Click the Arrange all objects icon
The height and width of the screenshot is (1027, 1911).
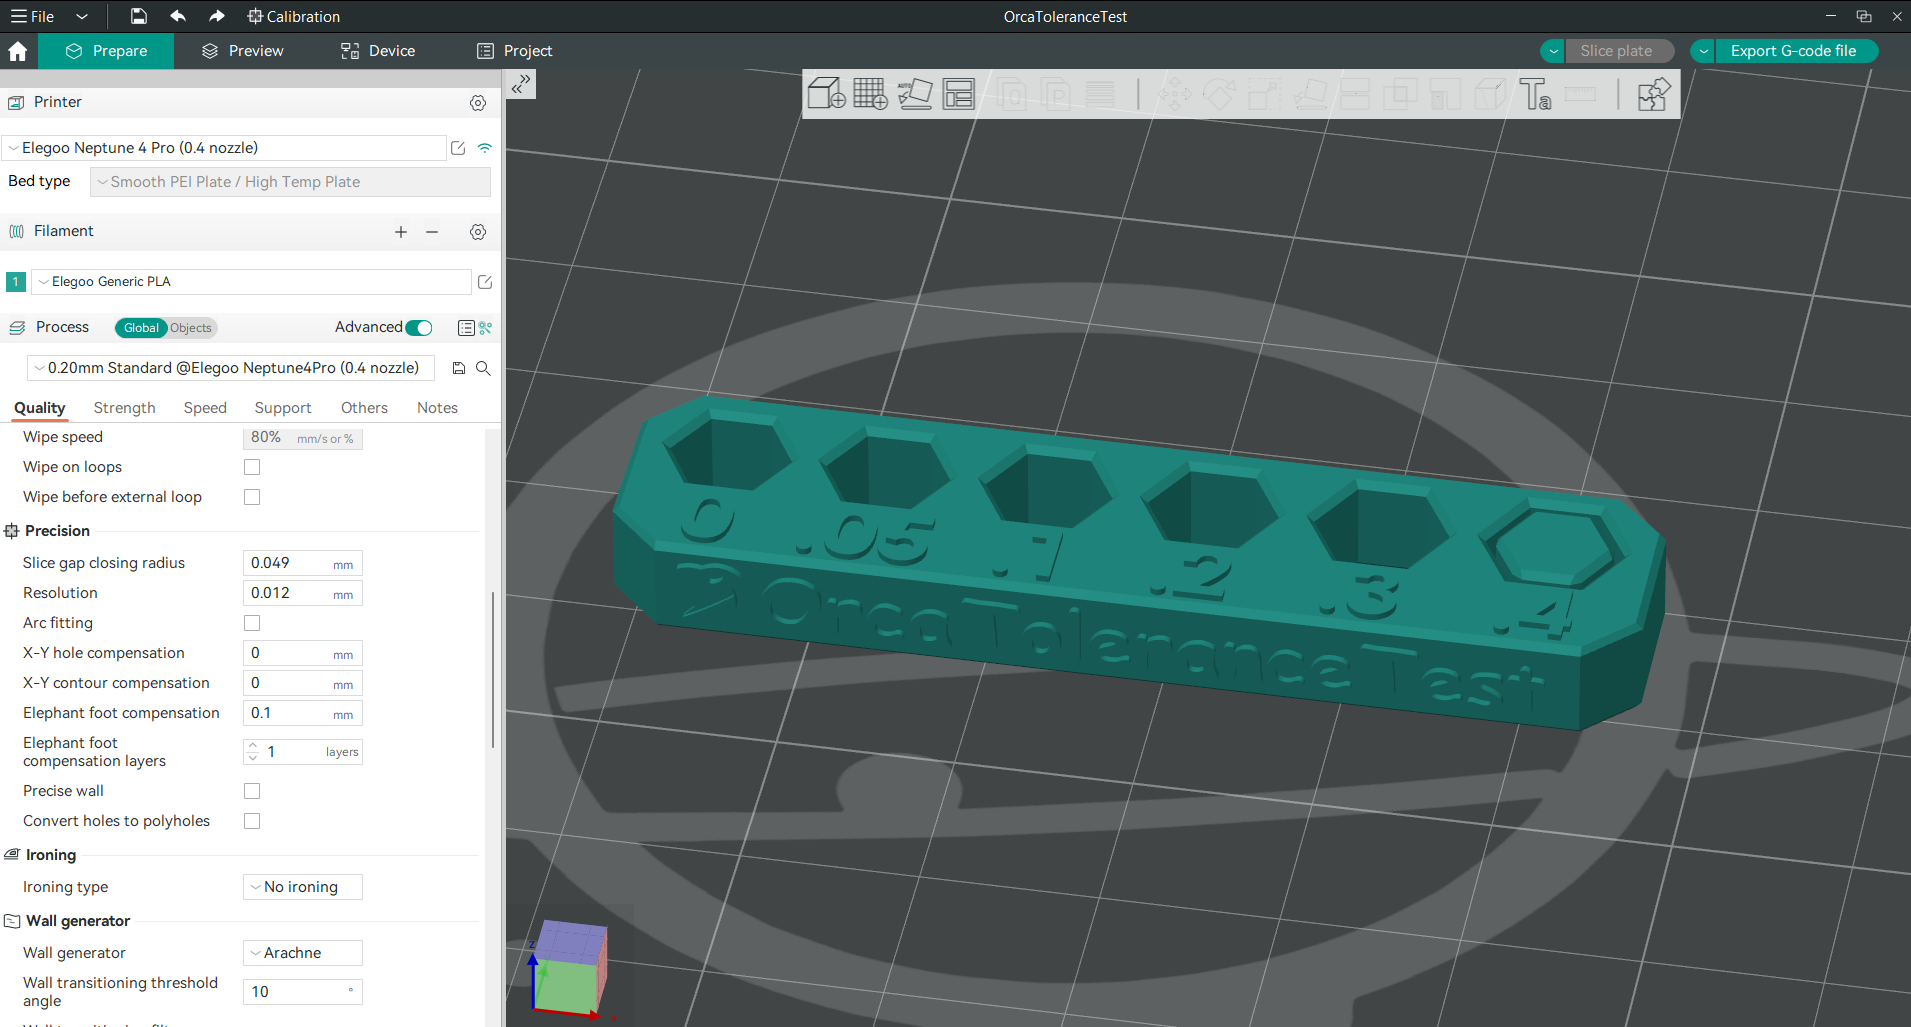(958, 94)
